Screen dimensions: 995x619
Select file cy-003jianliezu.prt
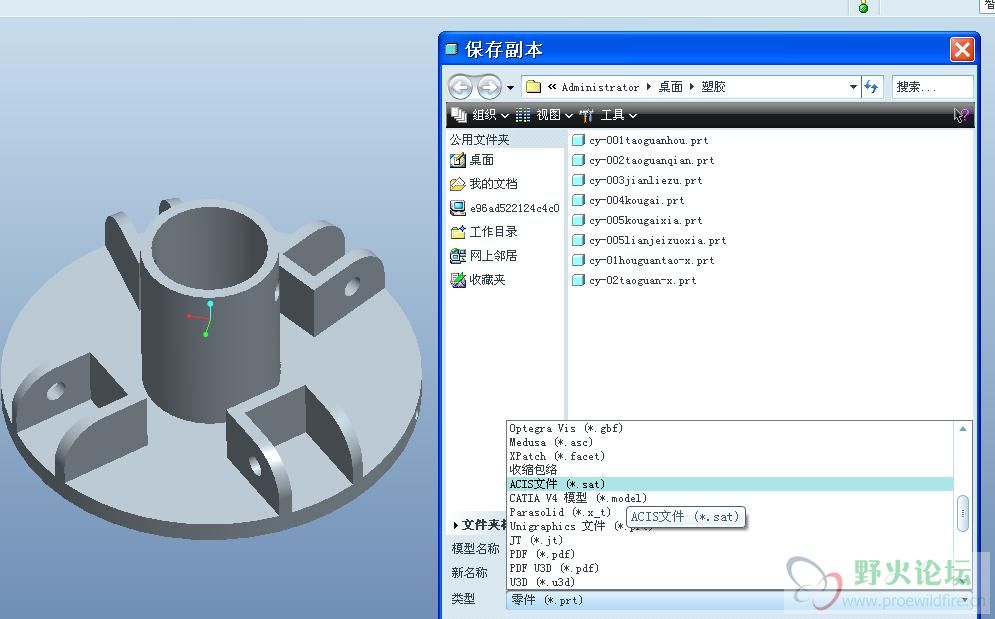(x=637, y=180)
